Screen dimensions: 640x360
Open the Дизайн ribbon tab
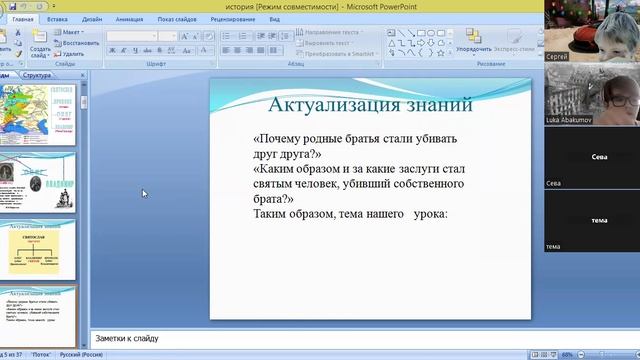click(92, 19)
